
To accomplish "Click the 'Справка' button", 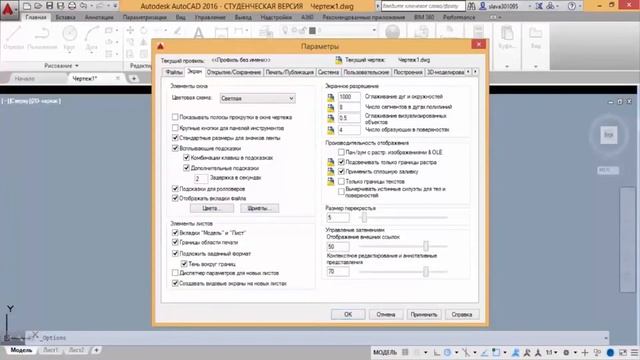I will pyautogui.click(x=462, y=314).
